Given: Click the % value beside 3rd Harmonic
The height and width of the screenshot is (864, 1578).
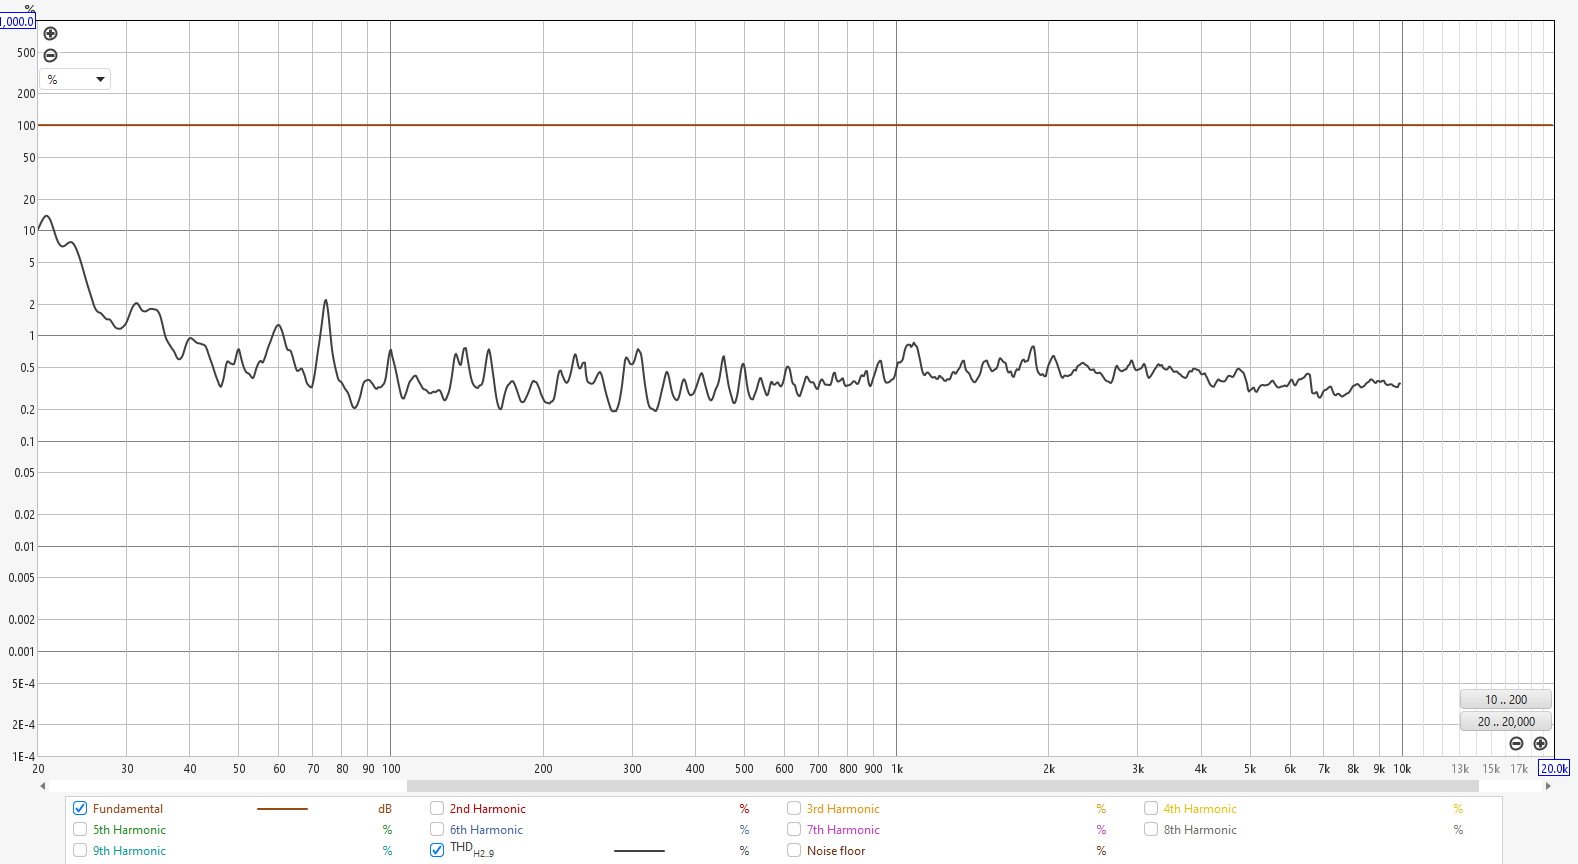Looking at the screenshot, I should click(x=1101, y=809).
